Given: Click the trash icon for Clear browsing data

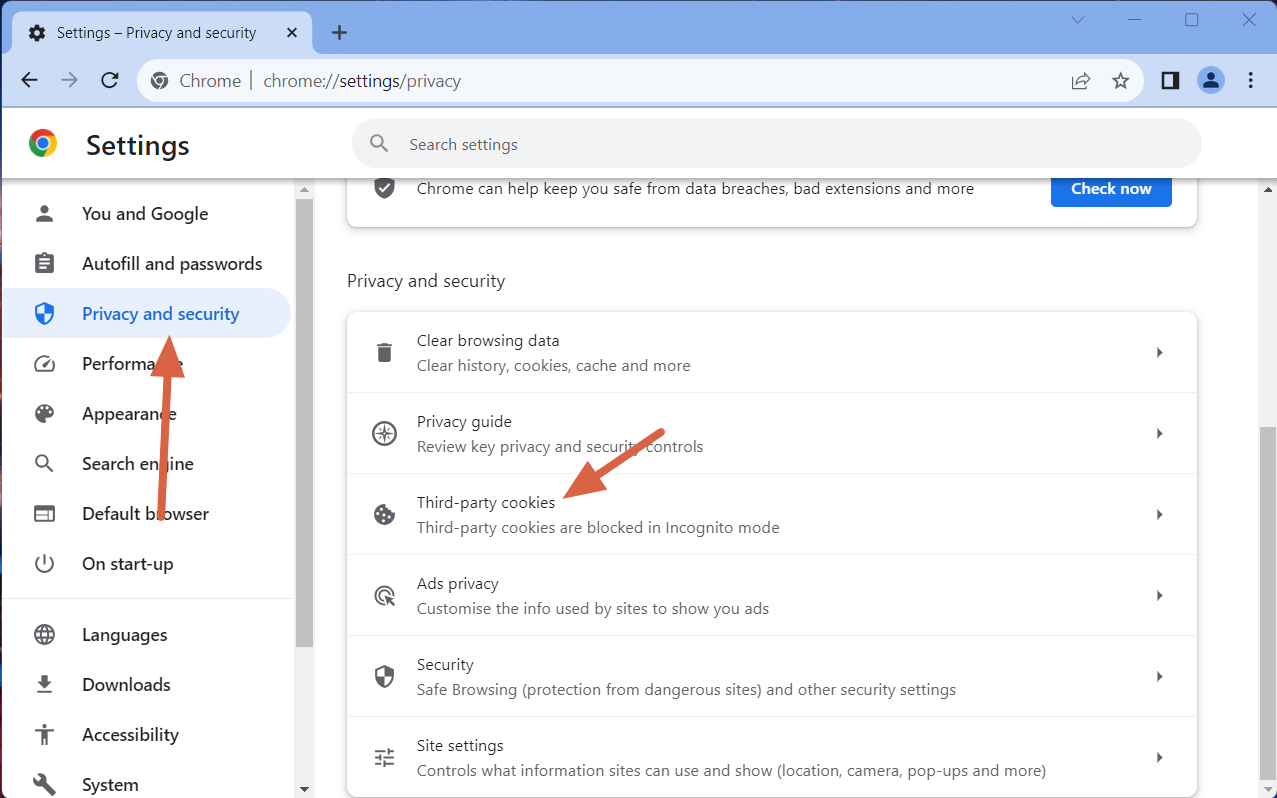Looking at the screenshot, I should click(384, 352).
